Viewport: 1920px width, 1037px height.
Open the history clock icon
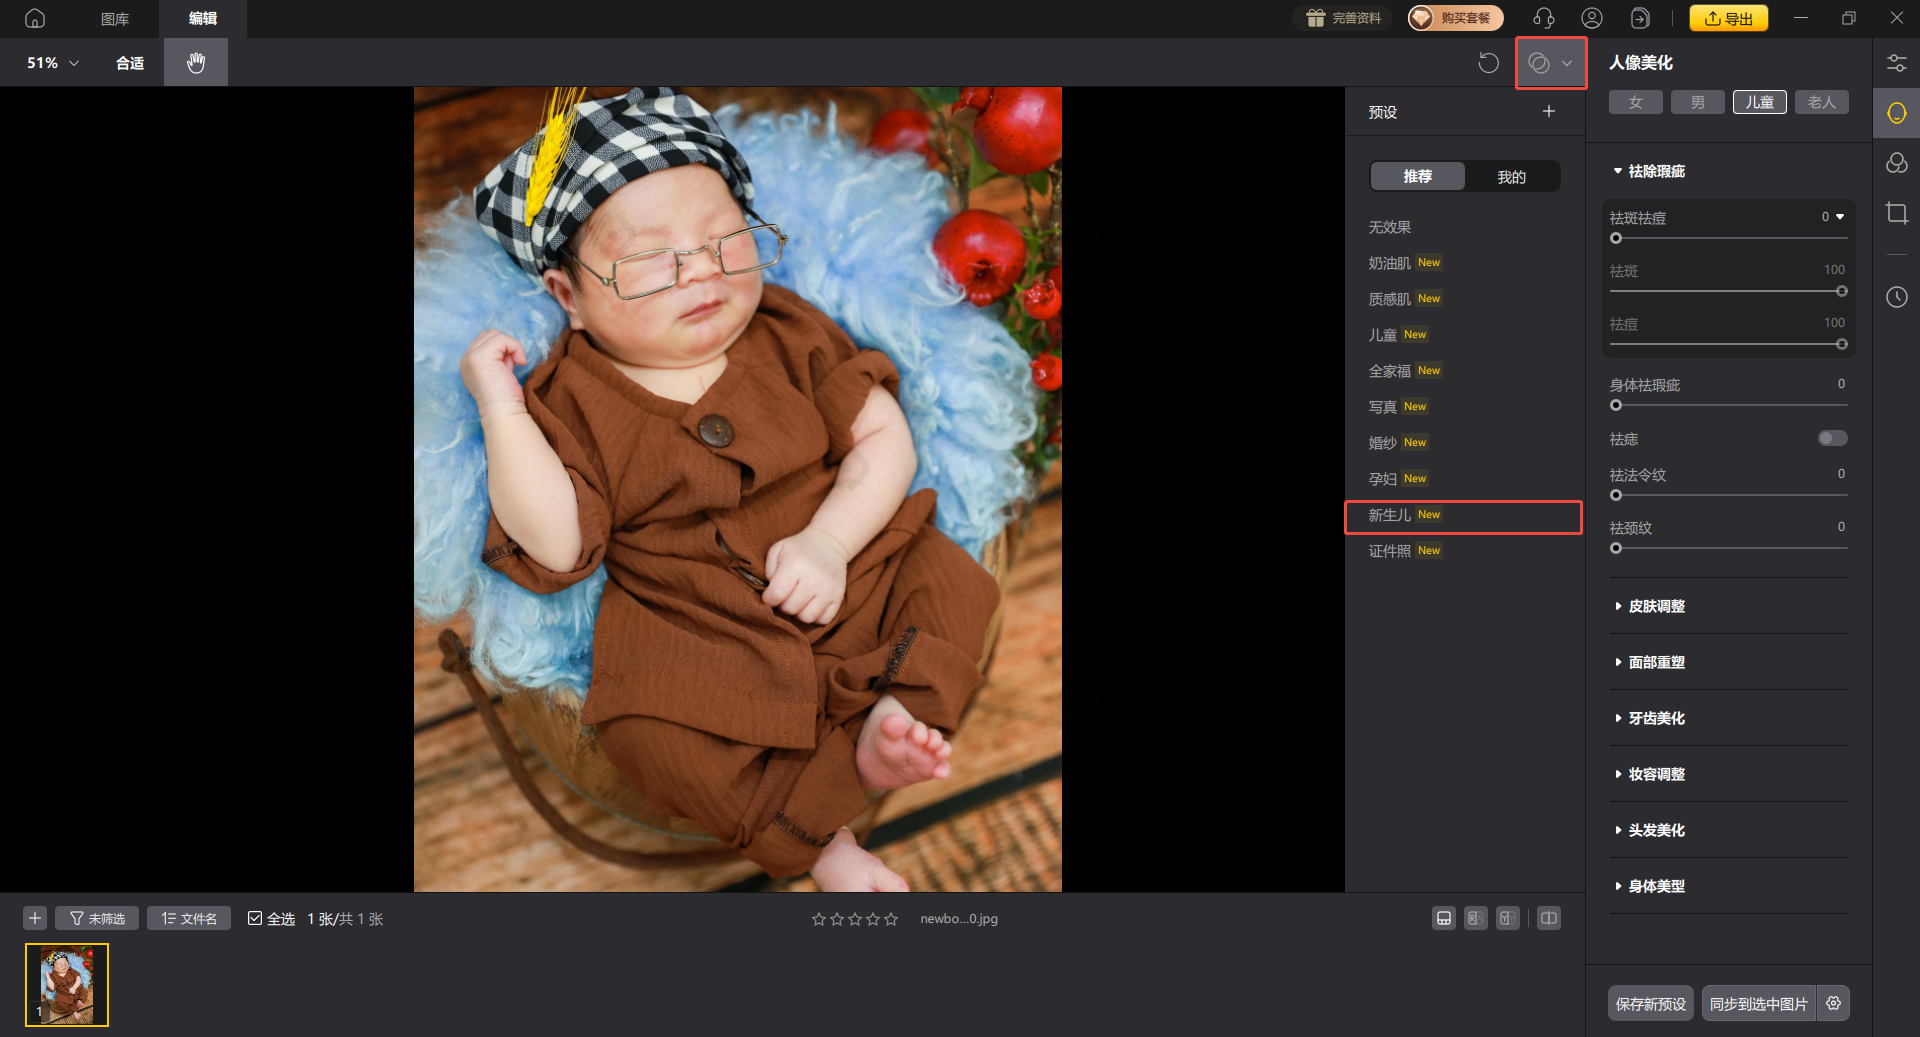coord(1896,297)
